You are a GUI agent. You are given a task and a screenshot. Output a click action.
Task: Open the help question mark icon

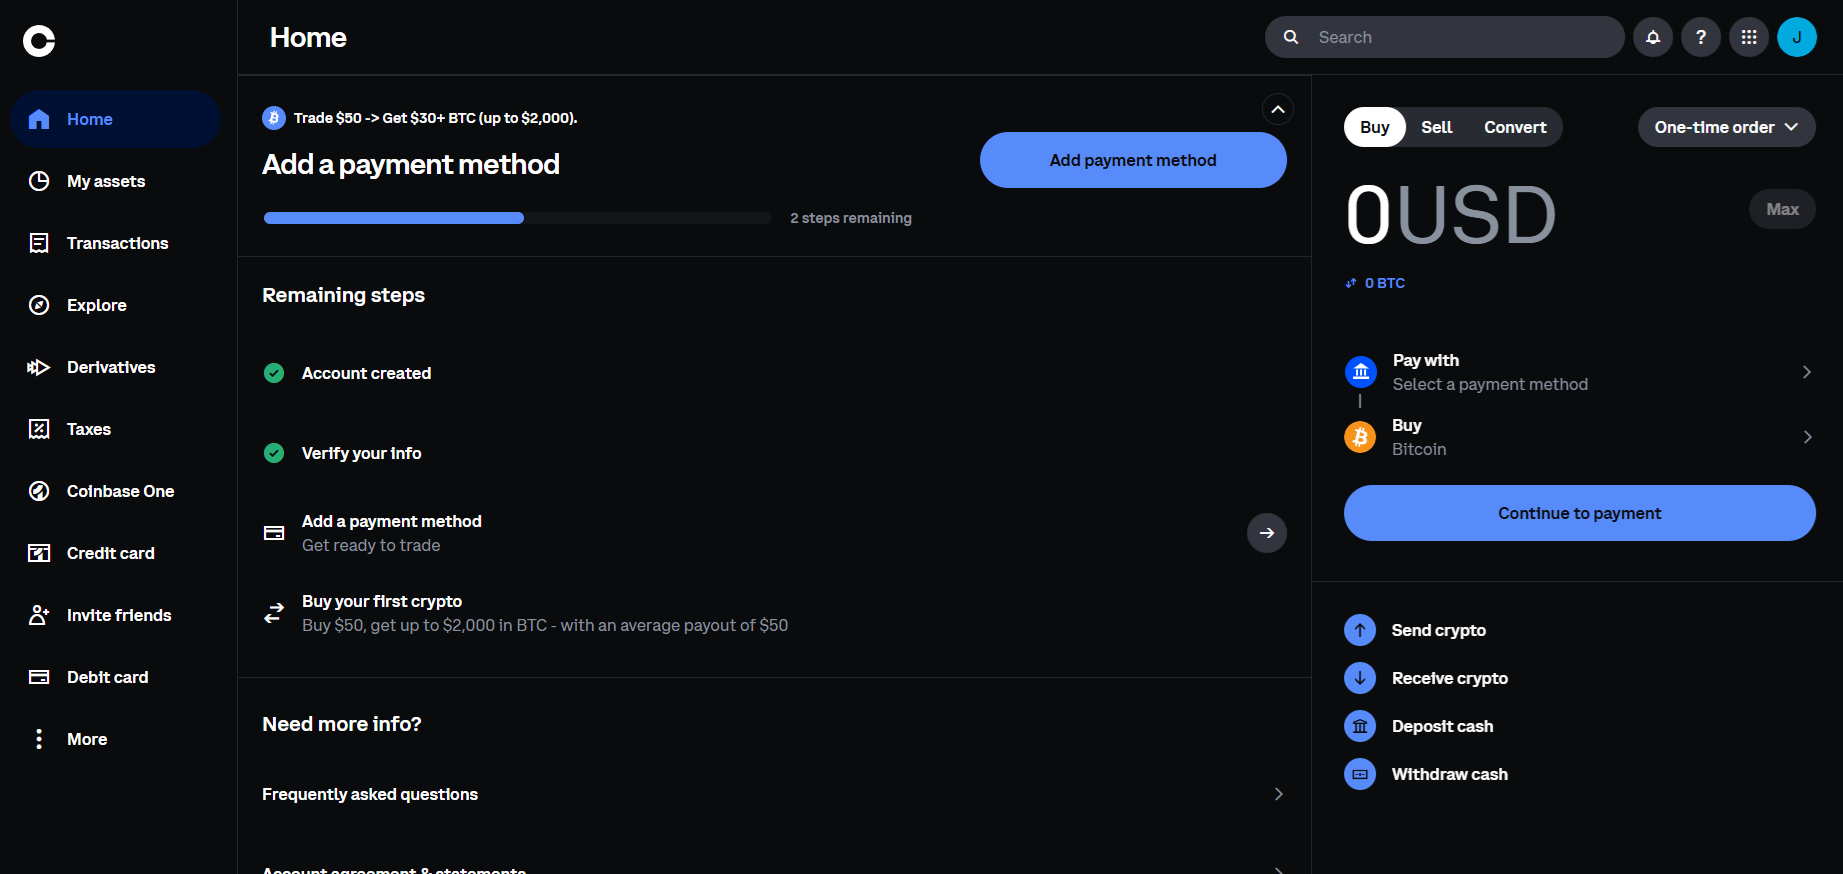point(1701,37)
